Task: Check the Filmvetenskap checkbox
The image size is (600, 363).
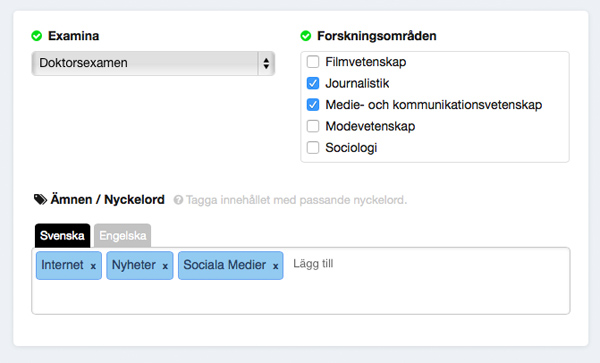Action: click(313, 62)
